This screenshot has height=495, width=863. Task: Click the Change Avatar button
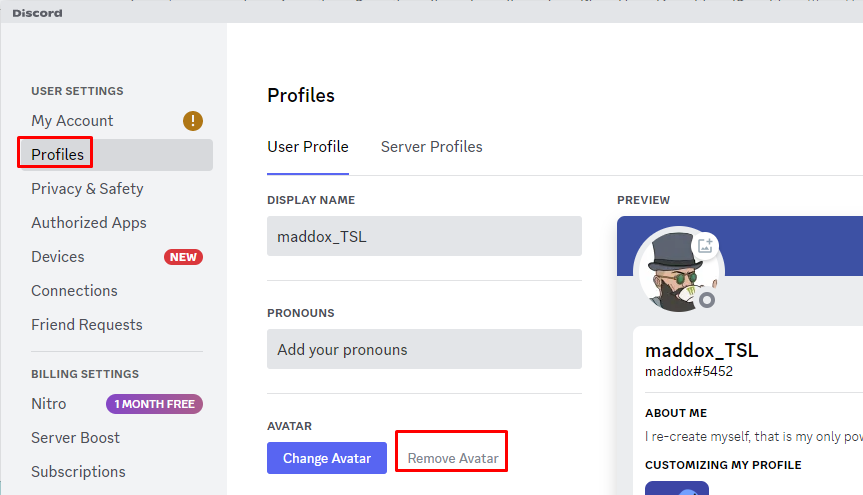click(327, 458)
